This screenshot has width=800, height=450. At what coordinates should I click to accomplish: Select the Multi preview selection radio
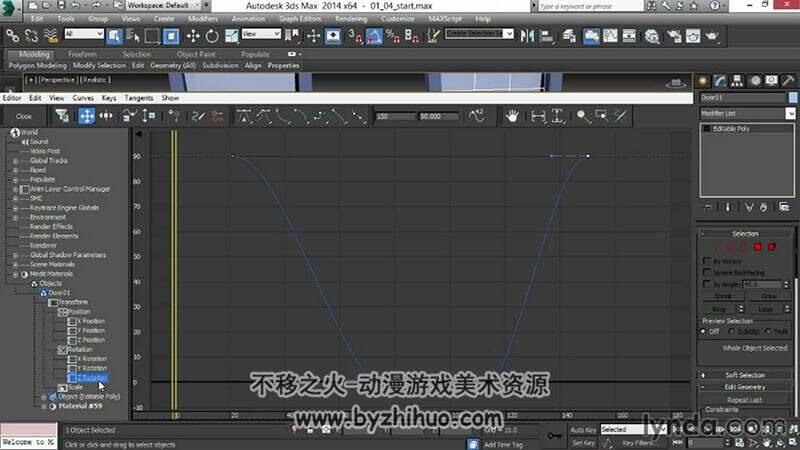tap(768, 332)
